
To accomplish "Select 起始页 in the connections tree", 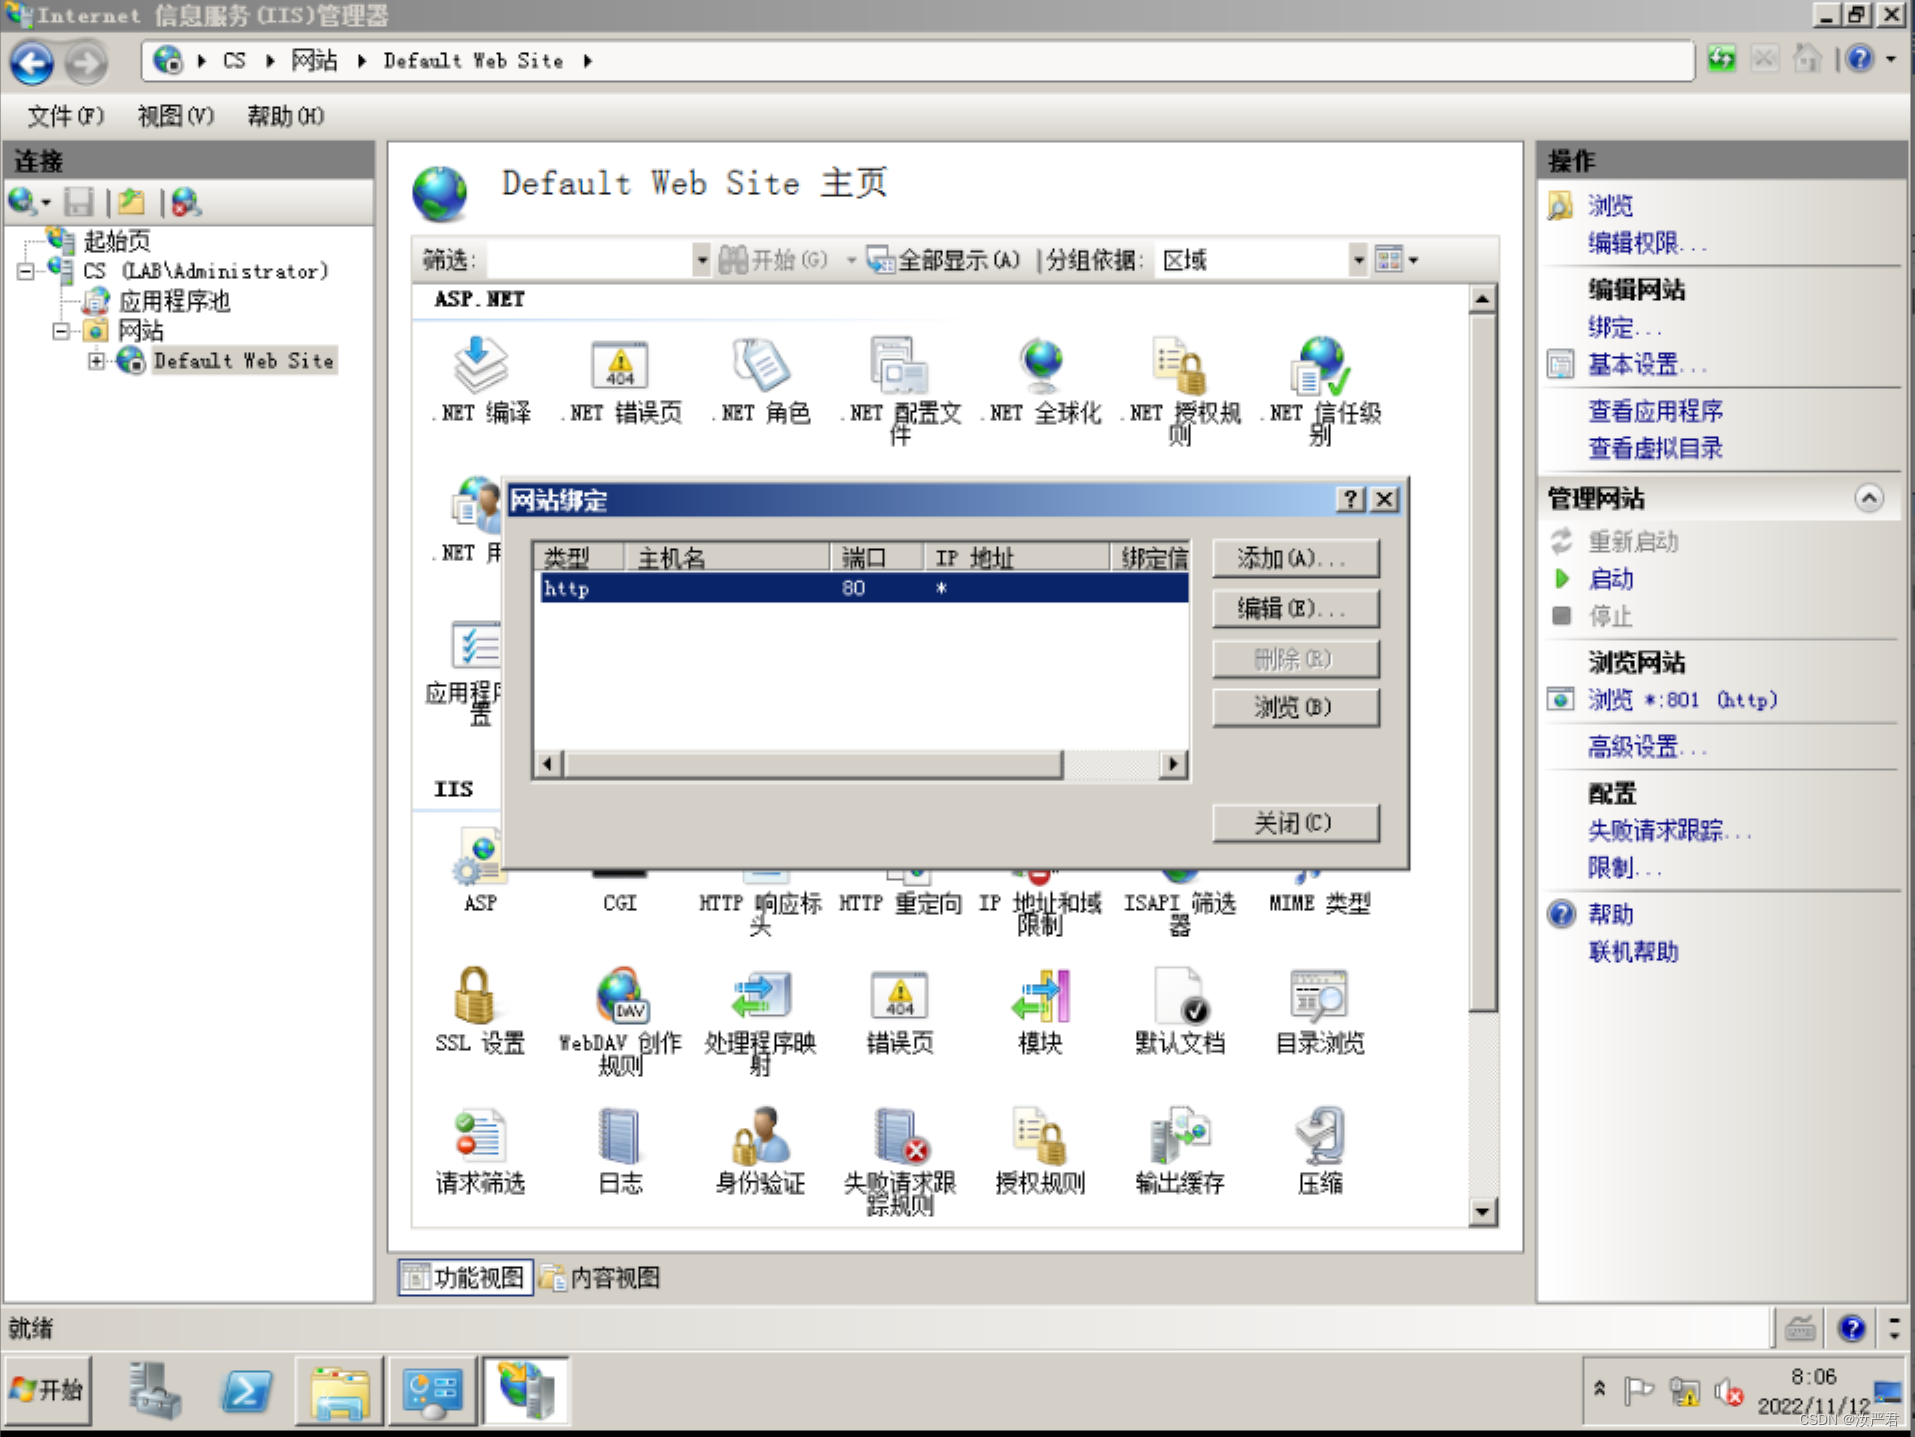I will 117,241.
